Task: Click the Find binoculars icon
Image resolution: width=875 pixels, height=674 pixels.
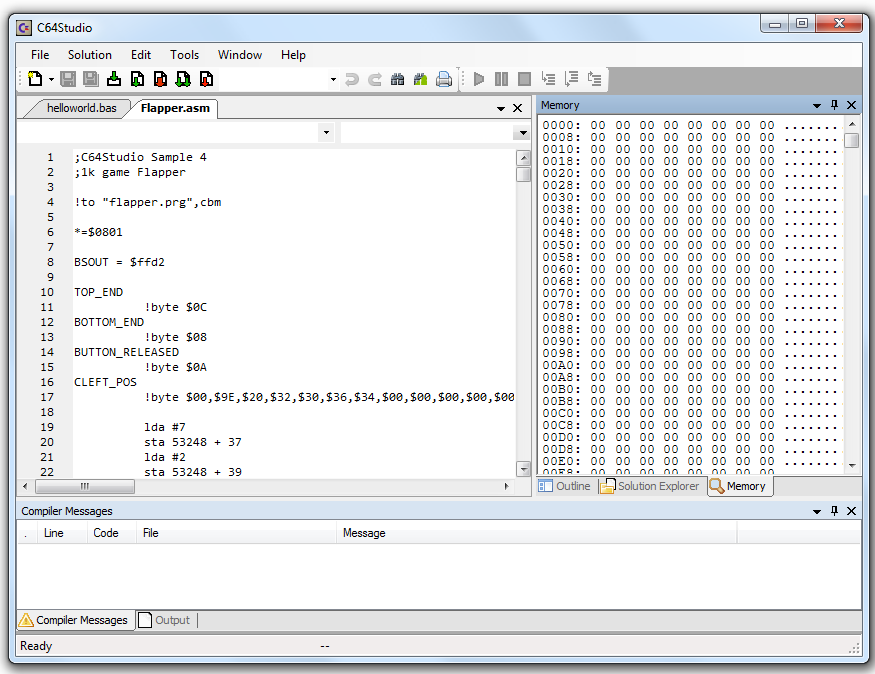Action: click(397, 79)
